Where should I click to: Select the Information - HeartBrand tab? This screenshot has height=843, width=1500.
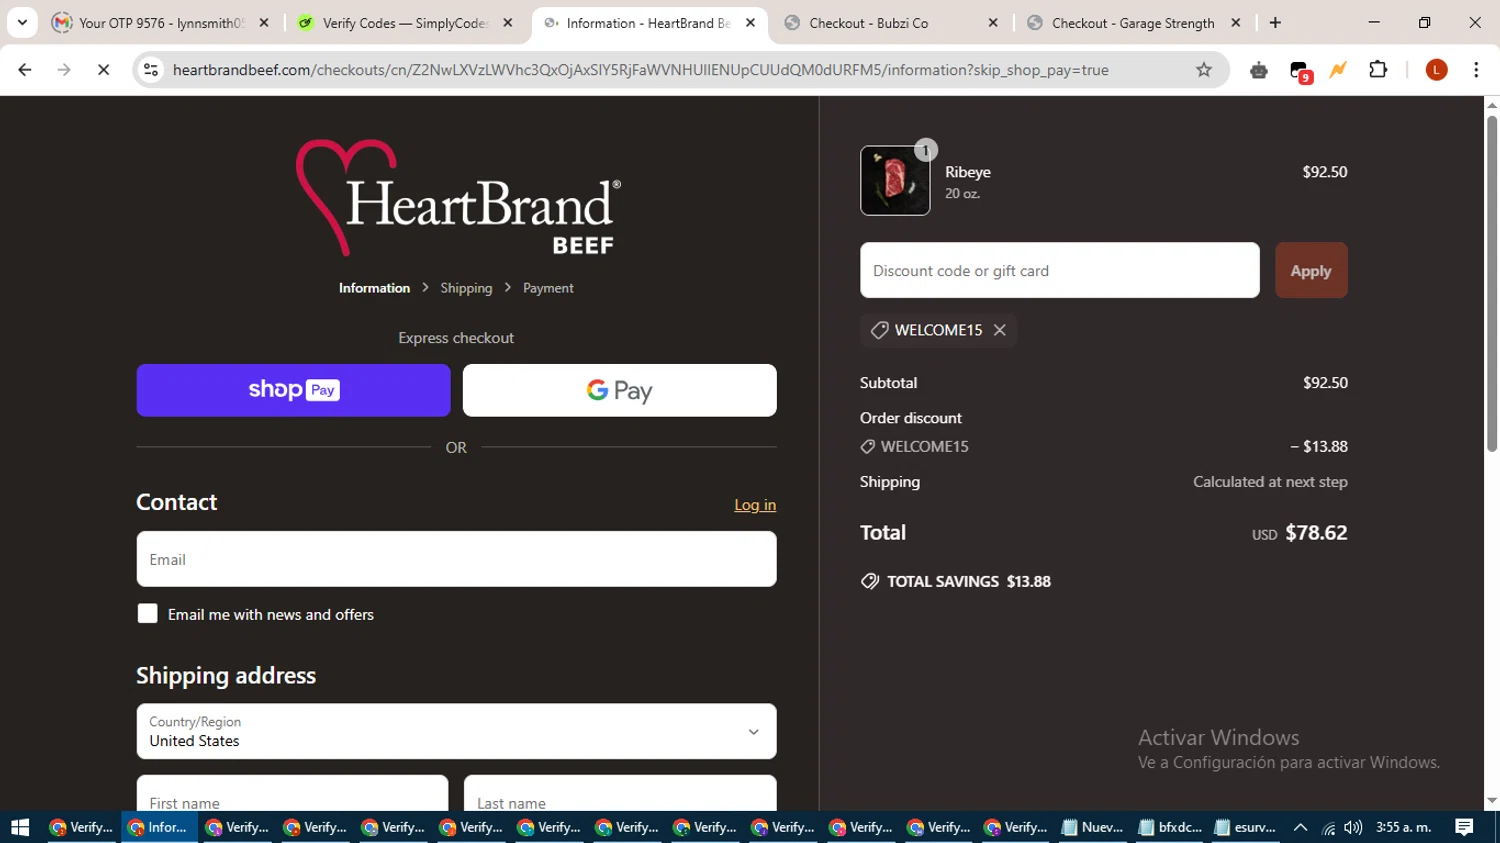(648, 22)
